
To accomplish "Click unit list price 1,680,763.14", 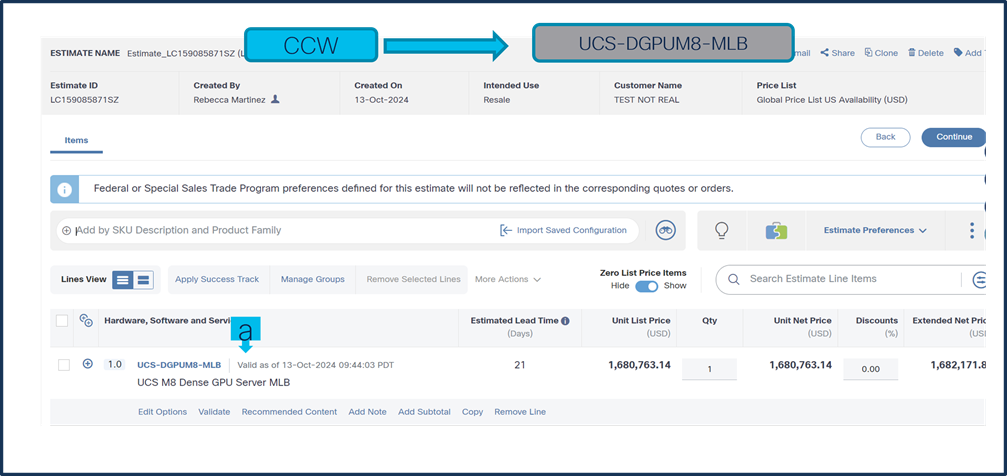I will [639, 365].
